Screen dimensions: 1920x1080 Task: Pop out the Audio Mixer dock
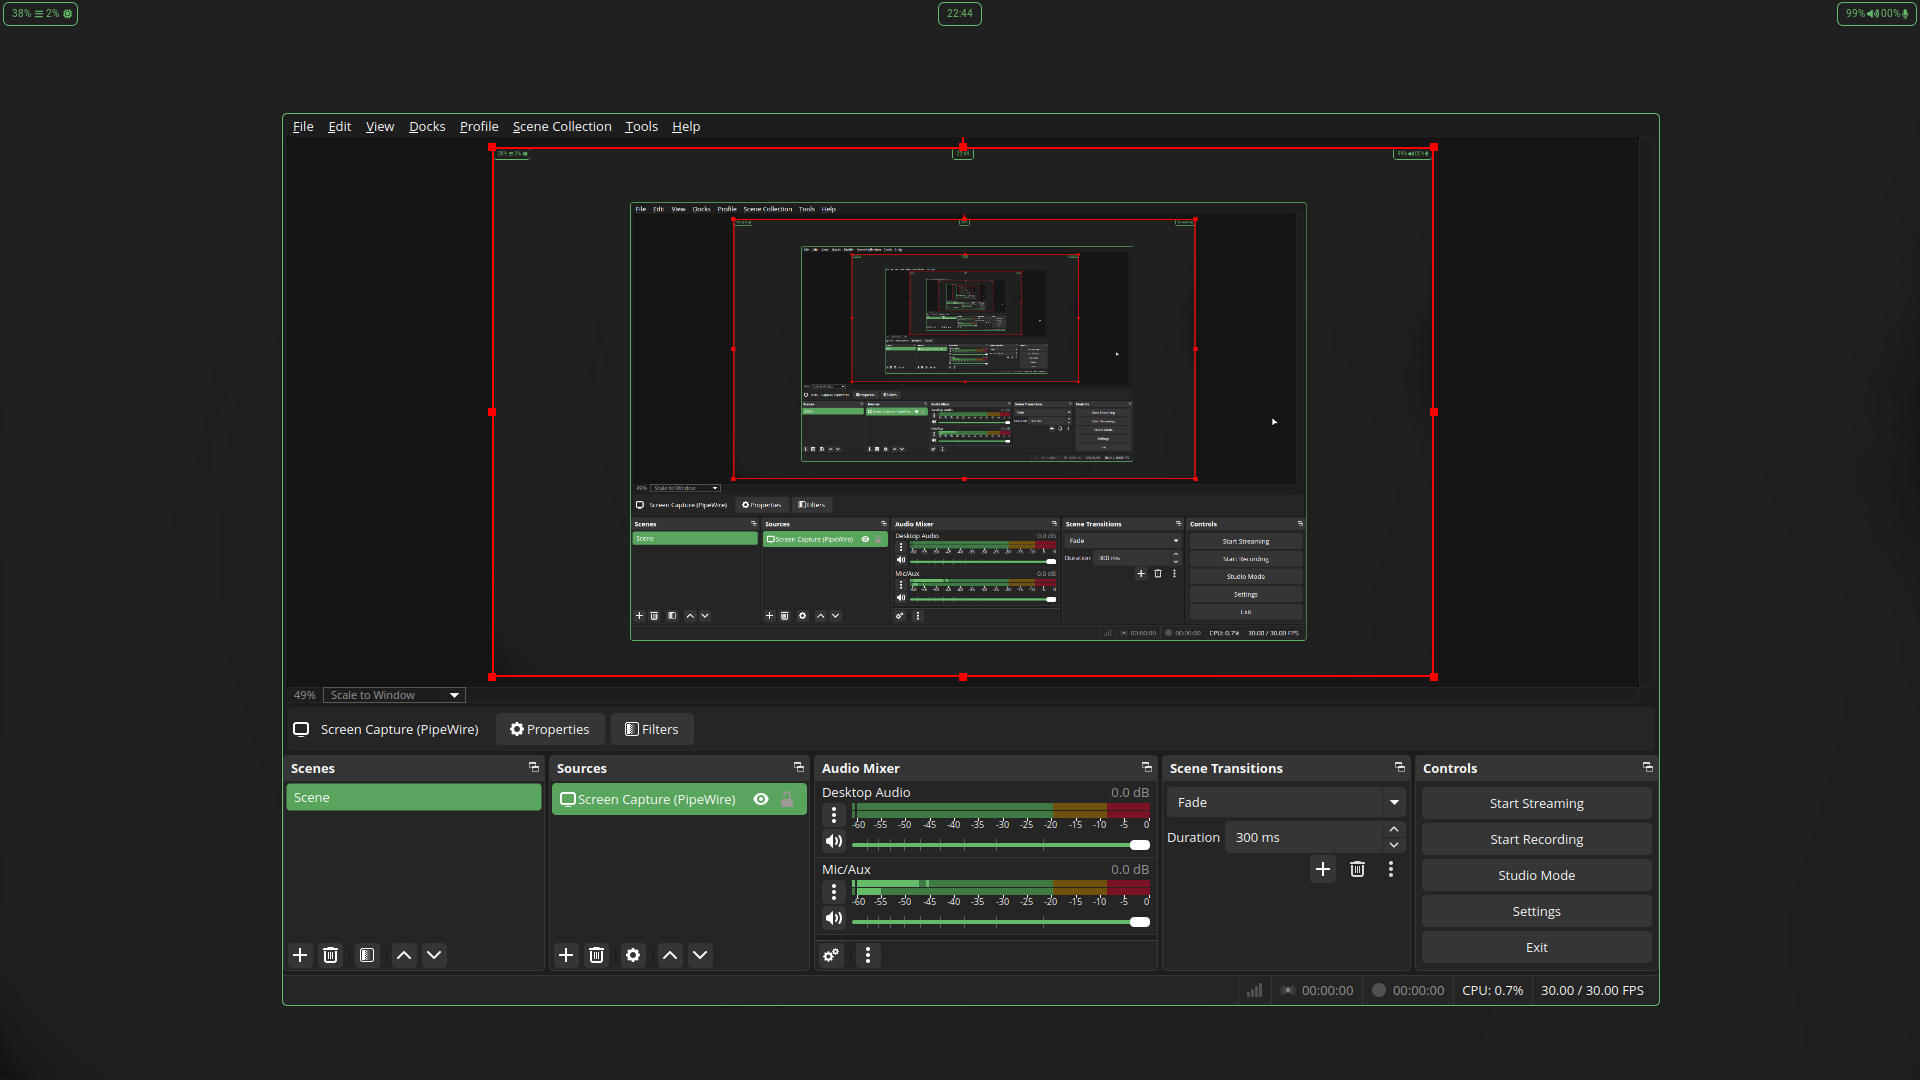click(1147, 767)
